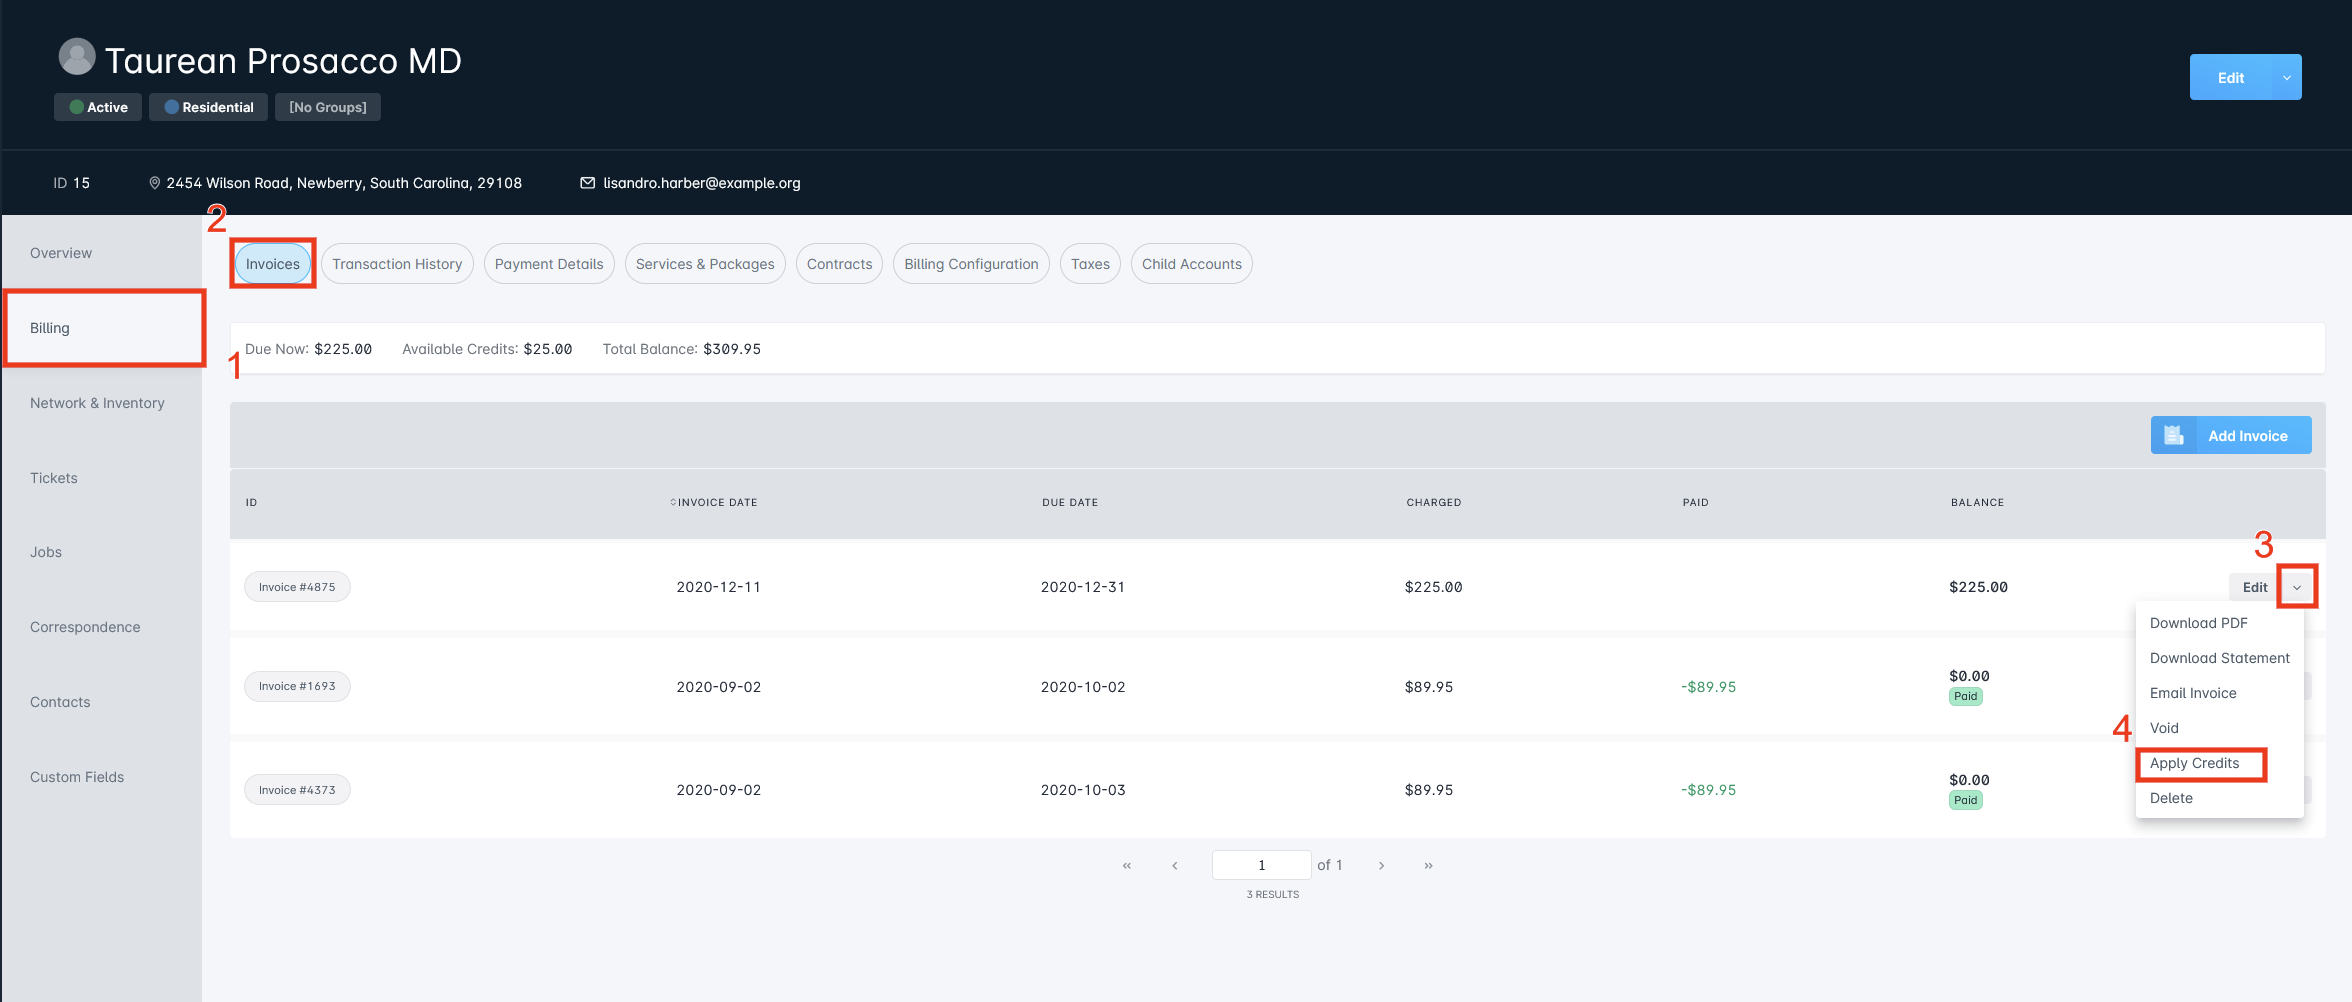Click the invoice icon inside Add Invoice button
This screenshot has width=2352, height=1002.
(x=2175, y=435)
